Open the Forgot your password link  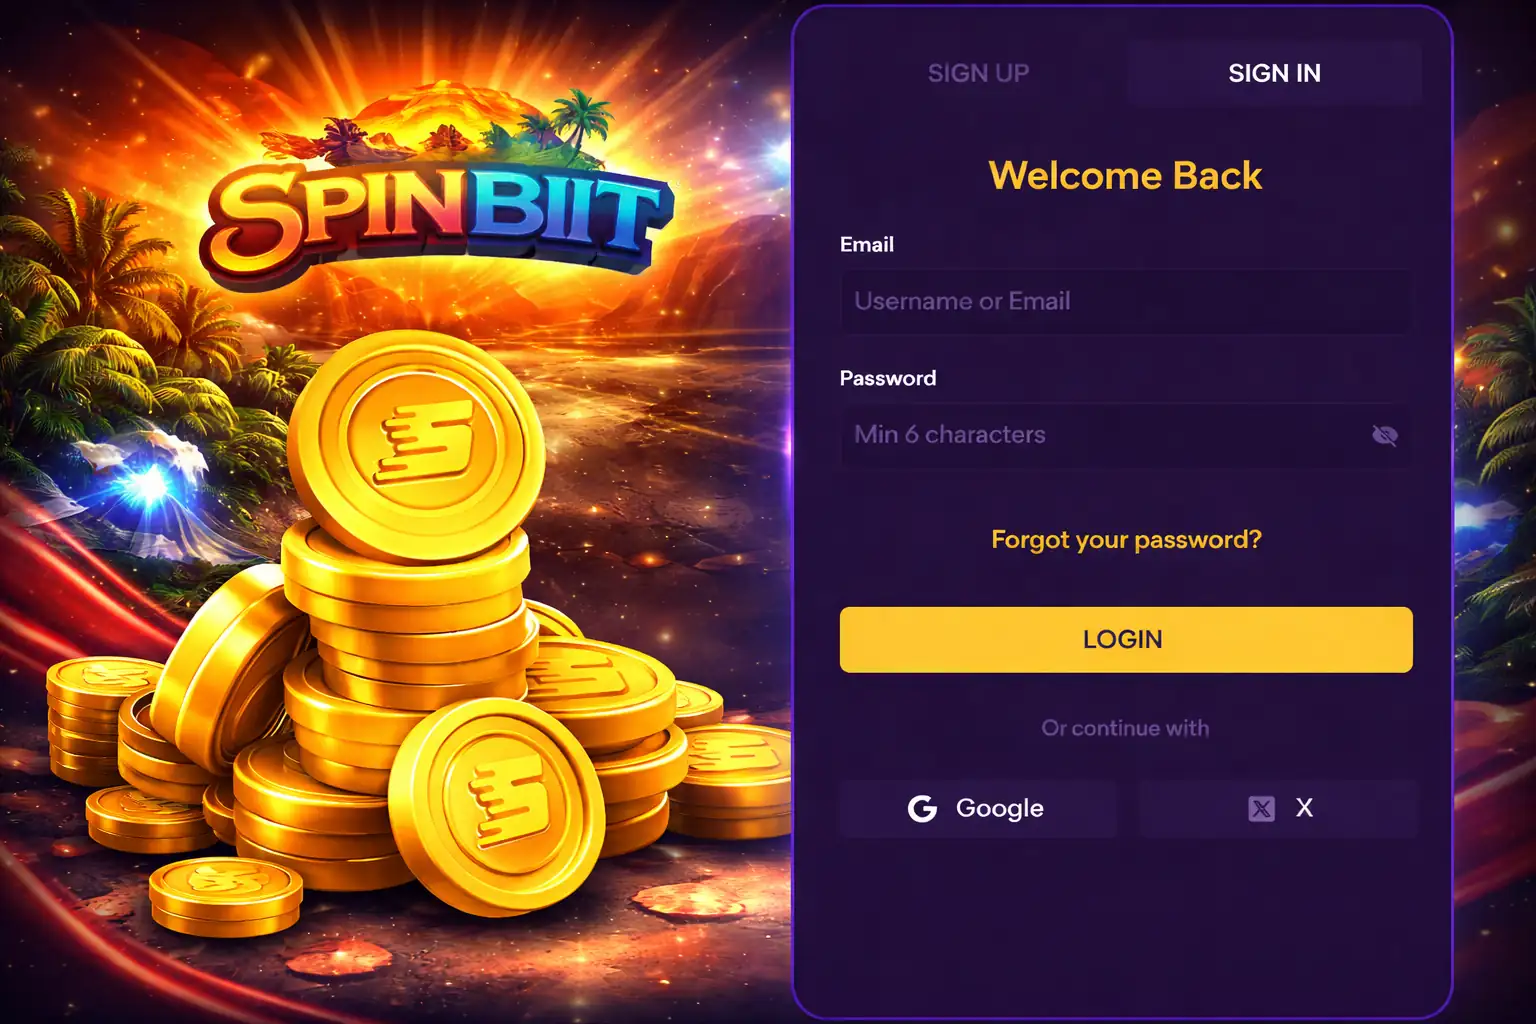pyautogui.click(x=1125, y=540)
